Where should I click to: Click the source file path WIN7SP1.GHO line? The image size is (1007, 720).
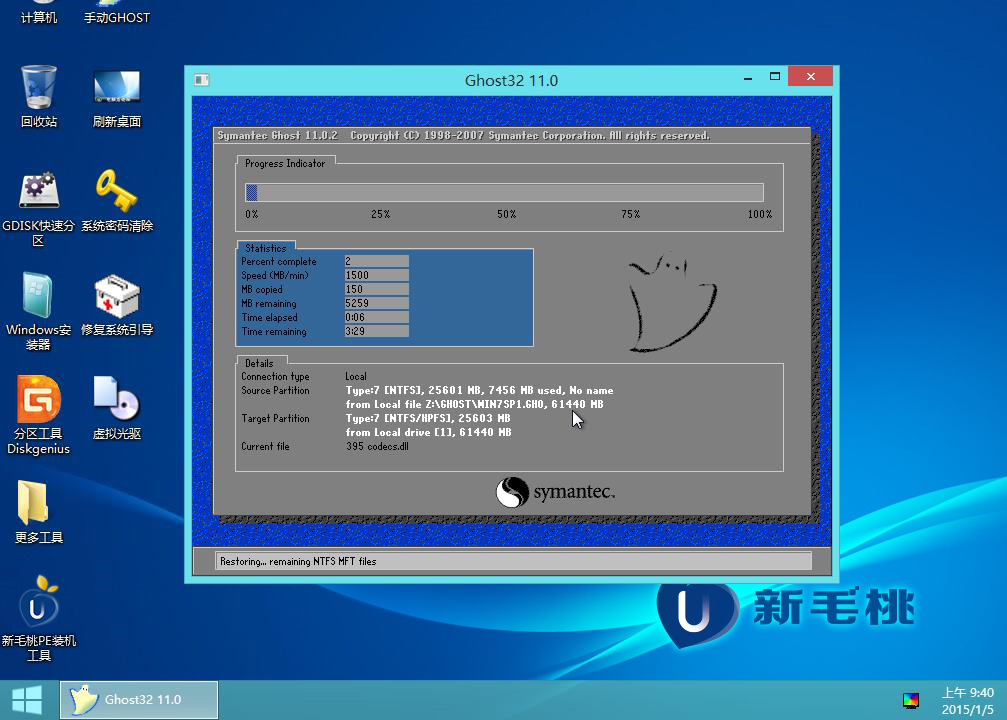[475, 404]
